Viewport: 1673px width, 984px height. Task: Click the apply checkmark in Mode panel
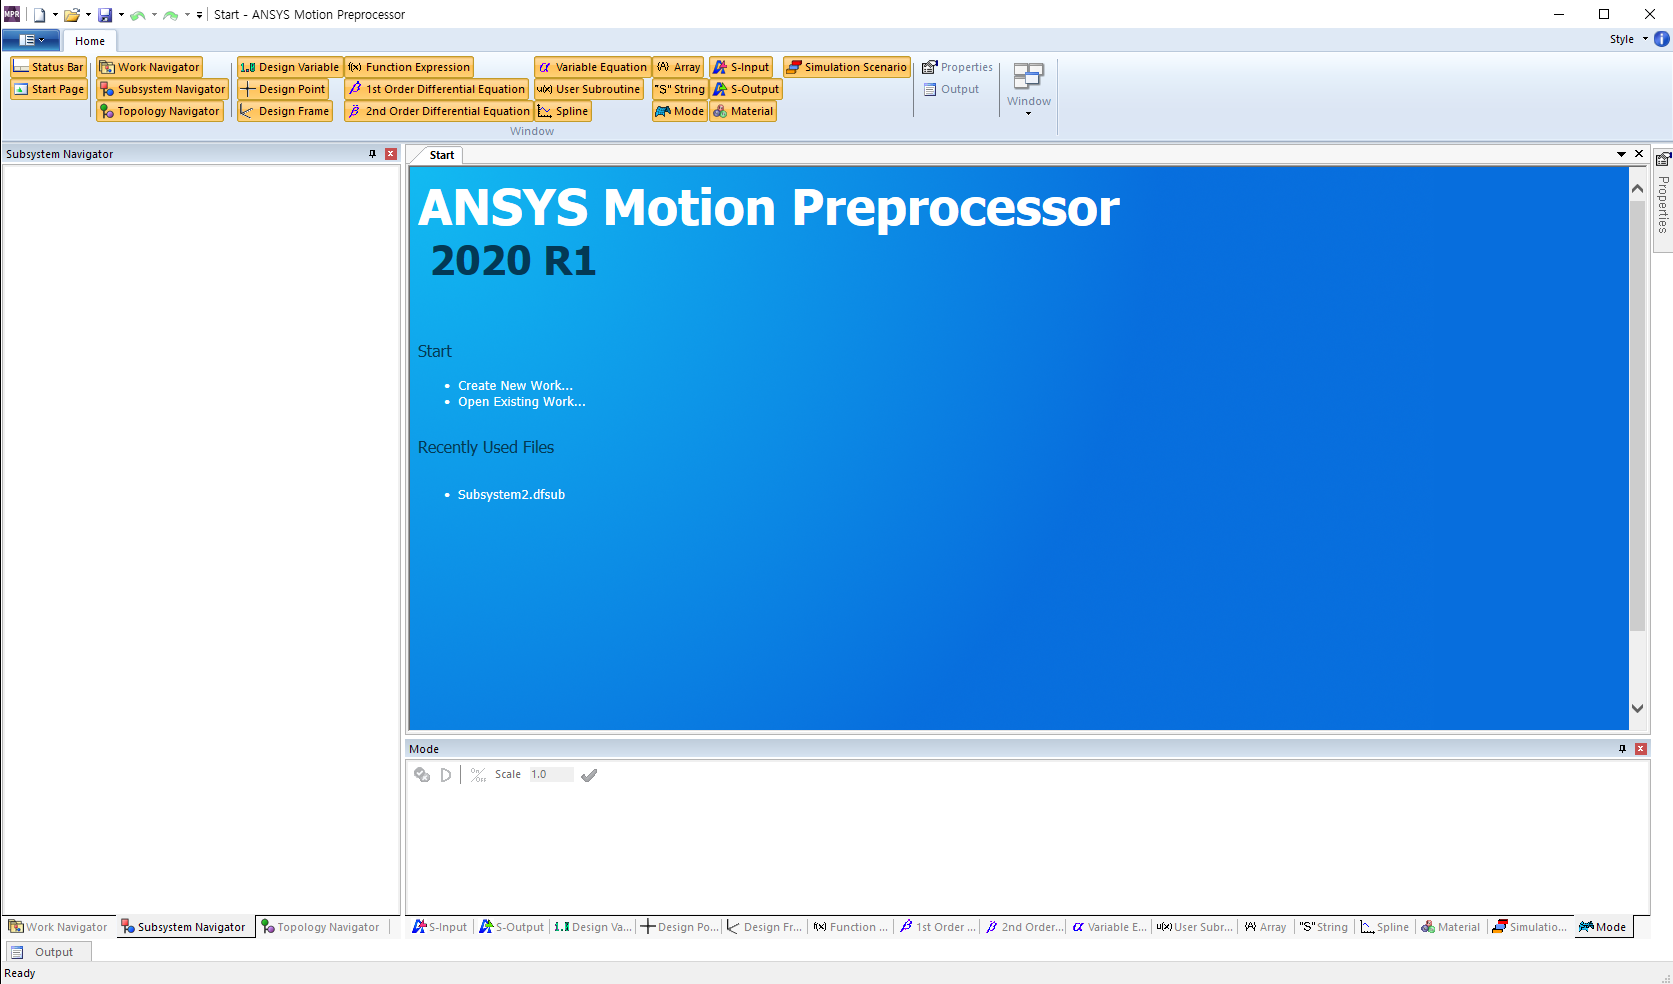tap(589, 775)
